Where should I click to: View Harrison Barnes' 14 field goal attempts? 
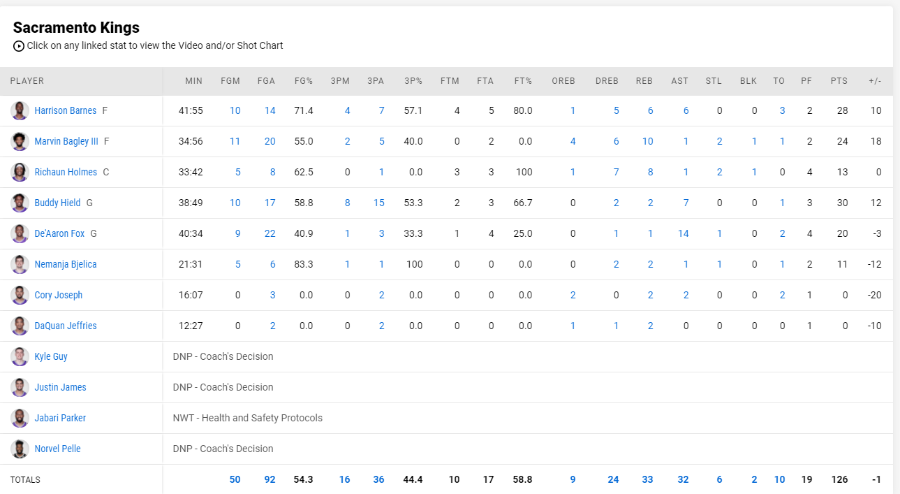pyautogui.click(x=270, y=111)
